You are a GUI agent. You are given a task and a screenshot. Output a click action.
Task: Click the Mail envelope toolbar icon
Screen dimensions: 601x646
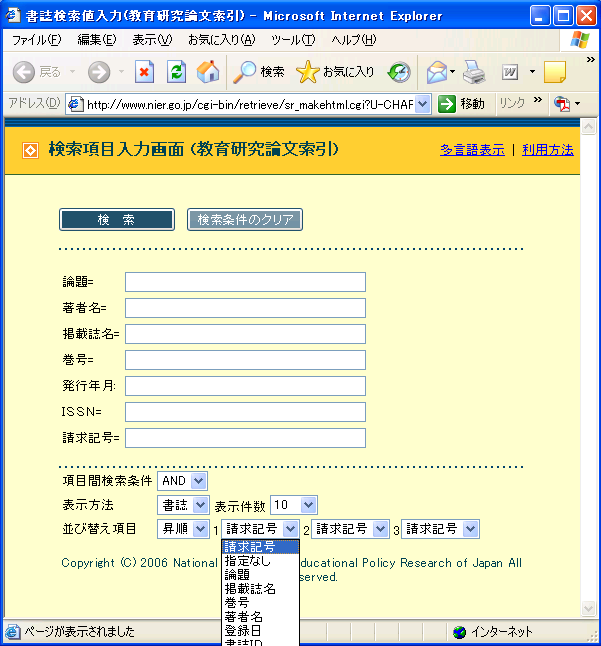[437, 72]
